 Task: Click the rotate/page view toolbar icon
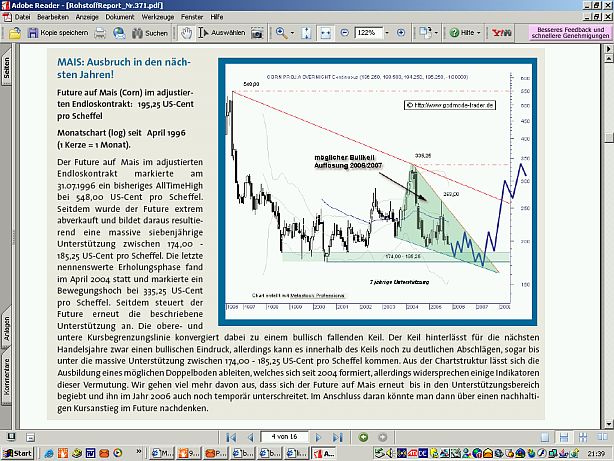click(x=425, y=33)
